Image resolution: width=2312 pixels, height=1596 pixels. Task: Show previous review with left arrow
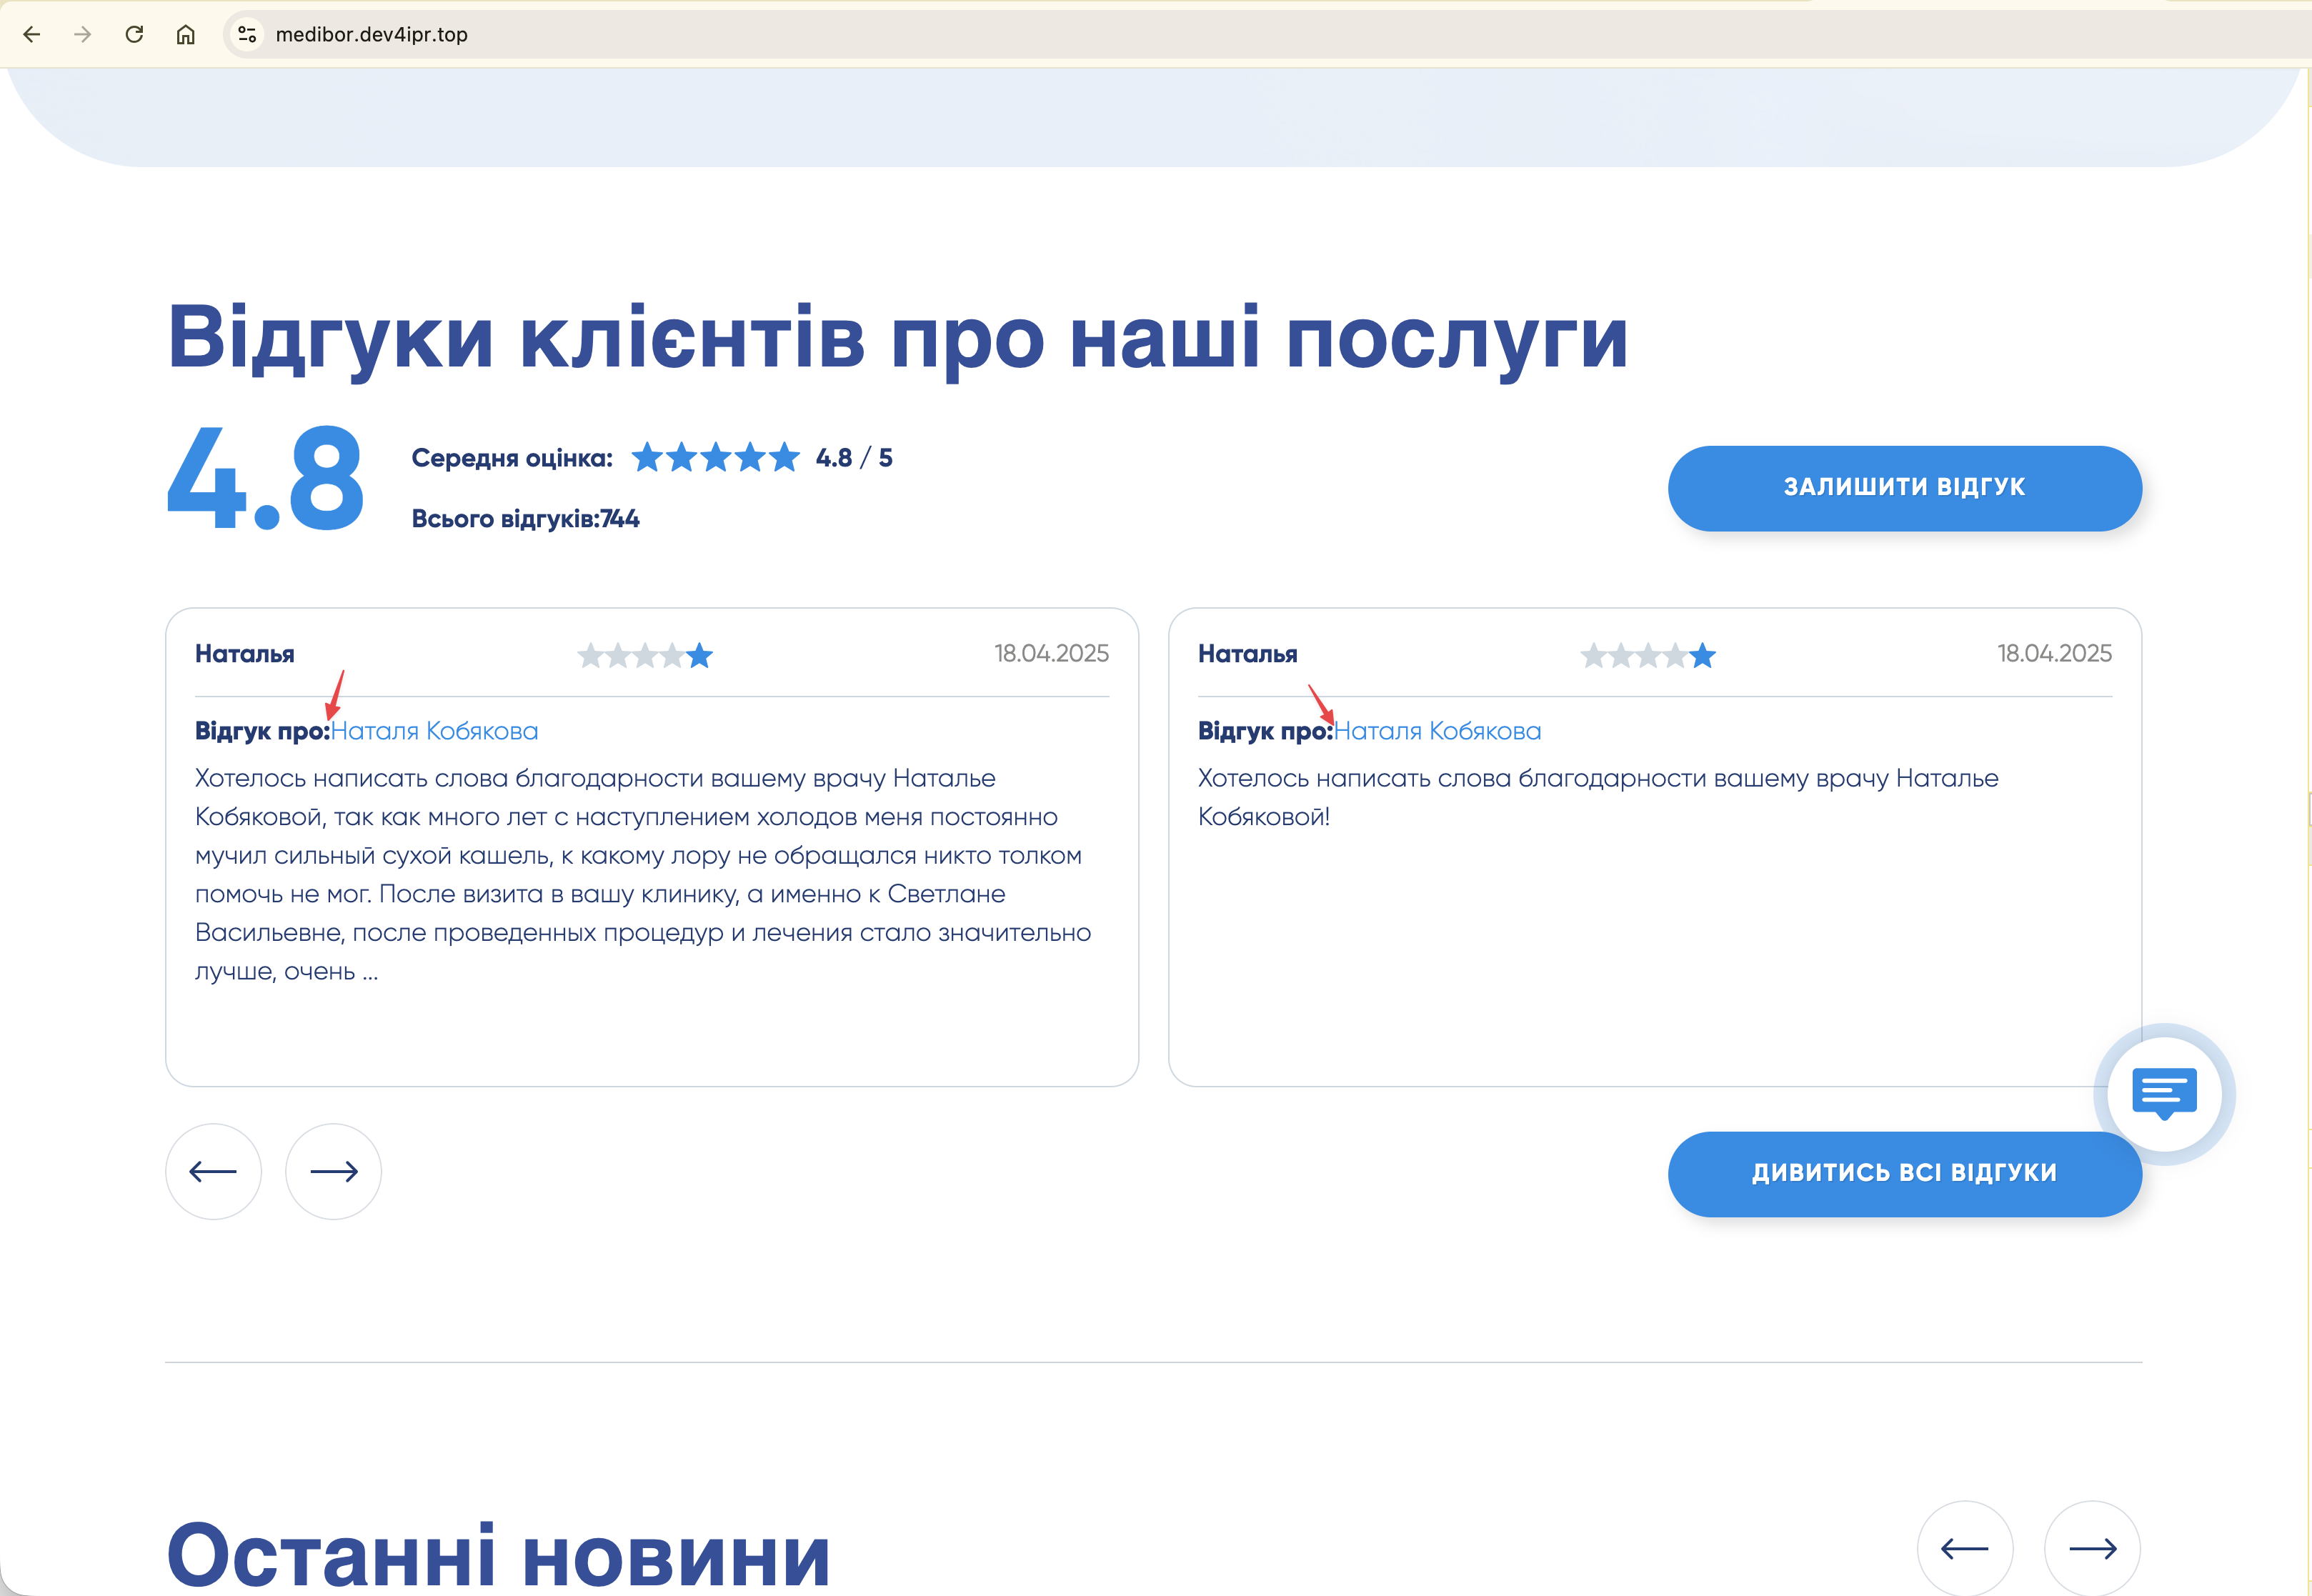(213, 1171)
